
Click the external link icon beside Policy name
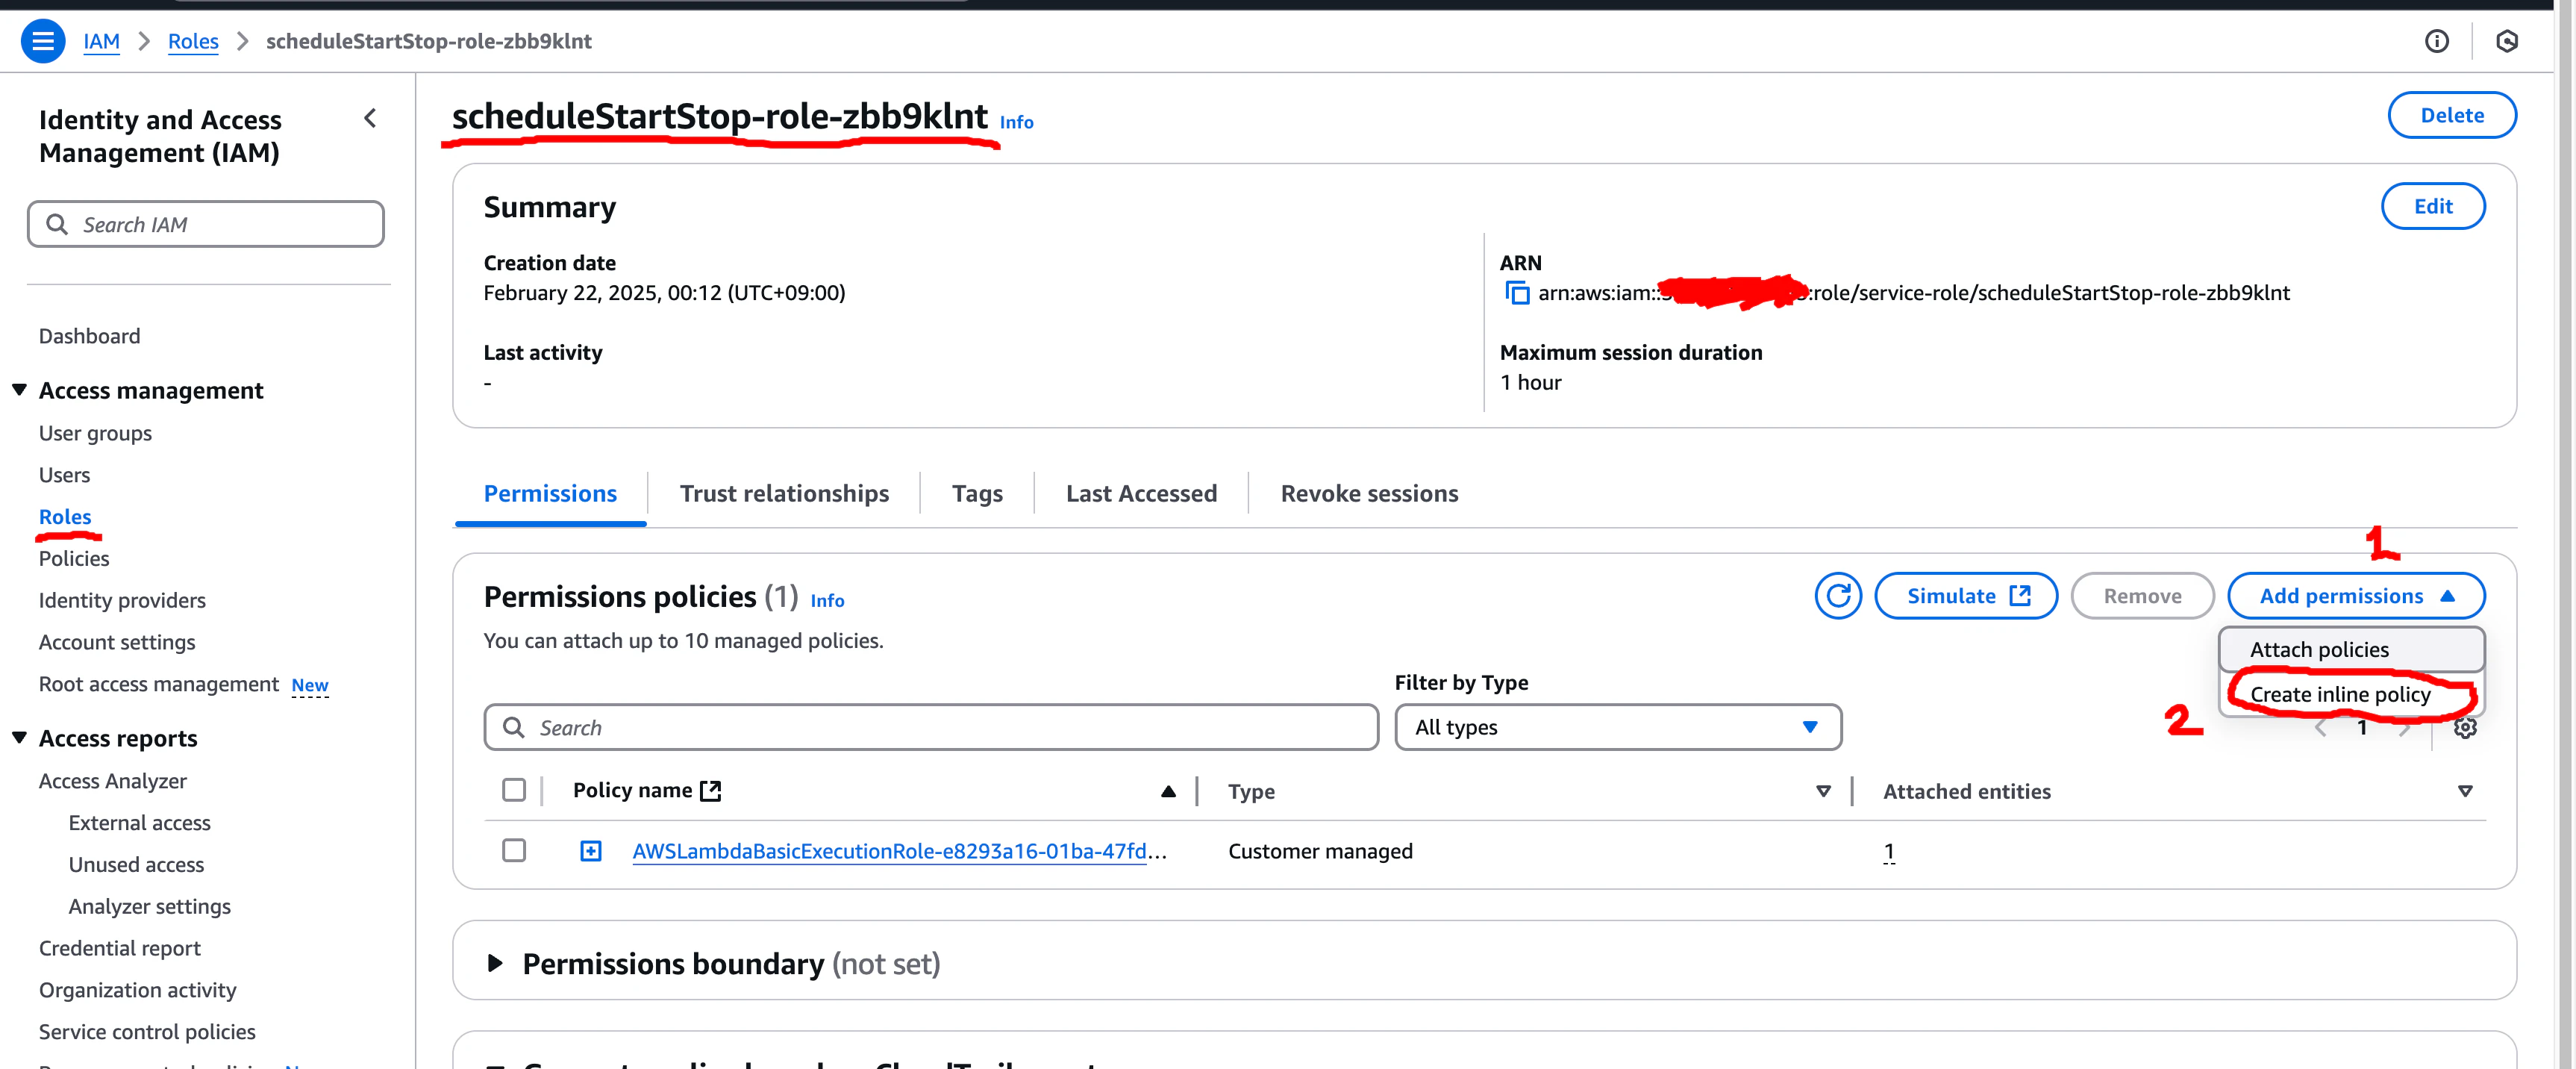tap(711, 791)
